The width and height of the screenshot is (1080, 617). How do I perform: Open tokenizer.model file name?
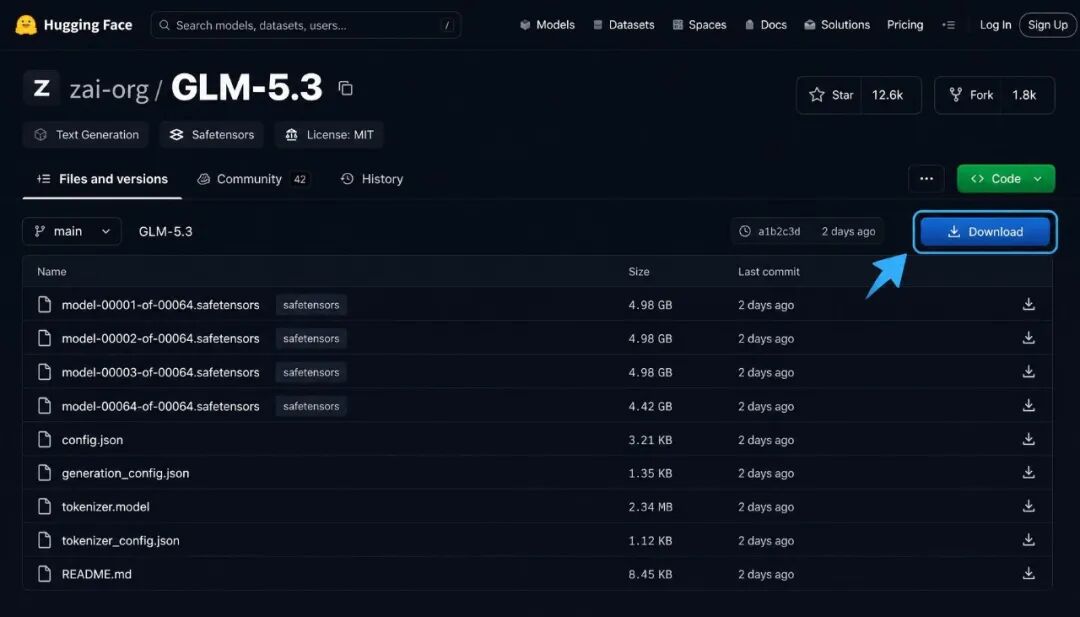(105, 507)
